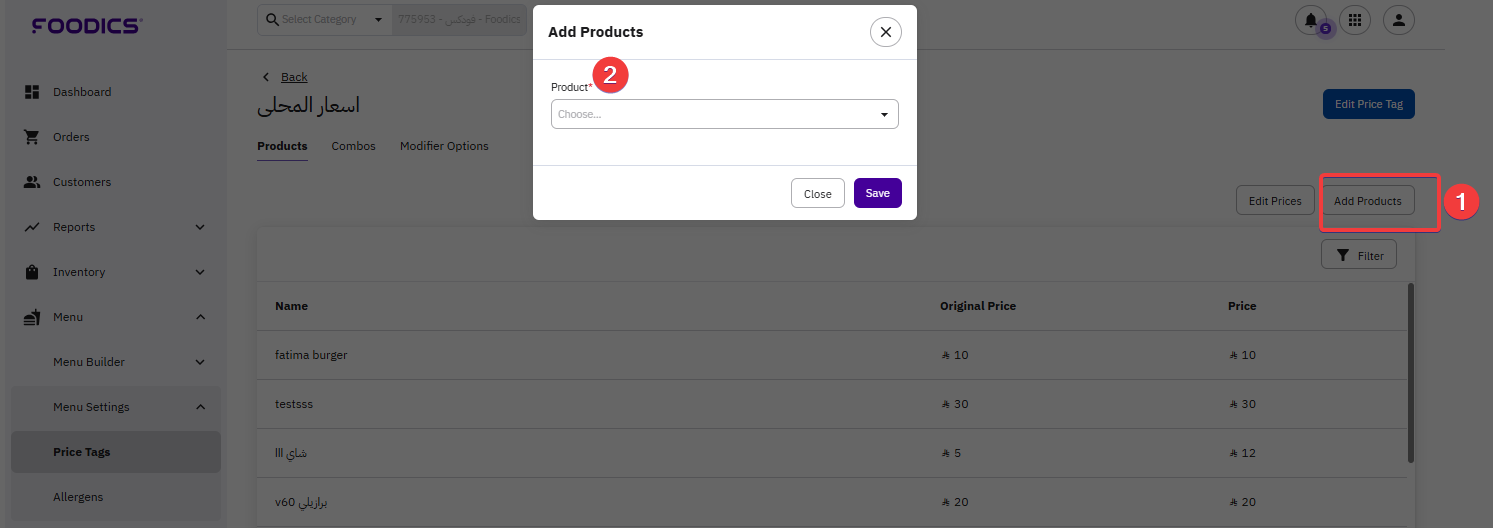The height and width of the screenshot is (528, 1493).
Task: Click the Customers people icon
Action: [31, 182]
